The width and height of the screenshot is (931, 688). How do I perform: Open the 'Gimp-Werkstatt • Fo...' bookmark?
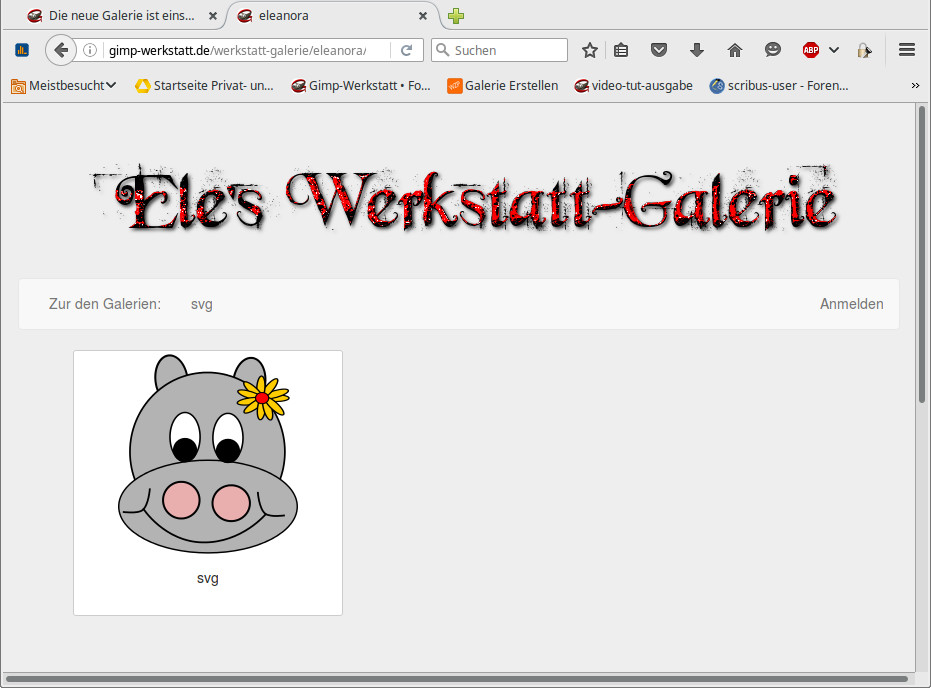(x=360, y=86)
